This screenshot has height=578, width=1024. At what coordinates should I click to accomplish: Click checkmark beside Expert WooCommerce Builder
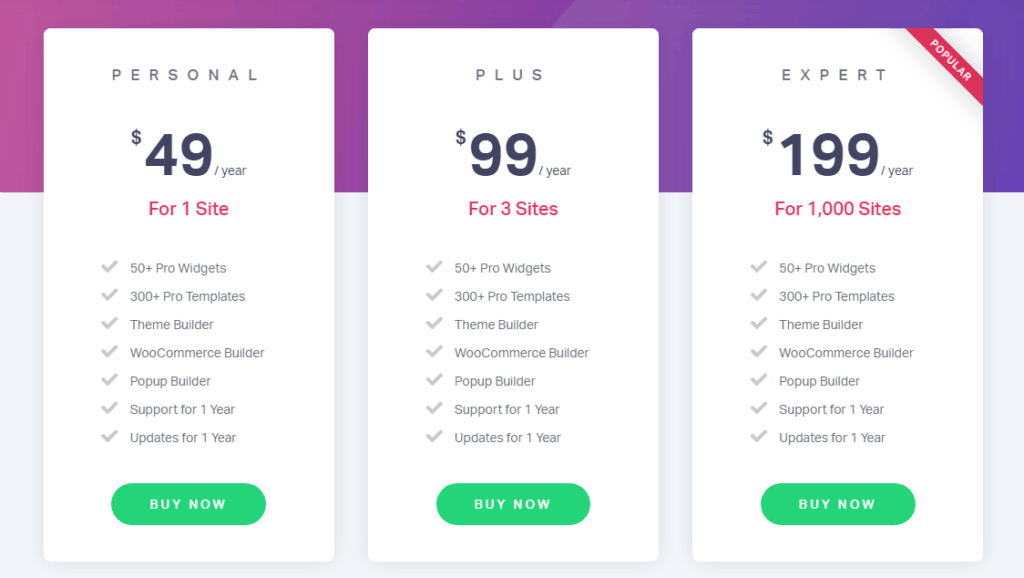click(x=759, y=351)
